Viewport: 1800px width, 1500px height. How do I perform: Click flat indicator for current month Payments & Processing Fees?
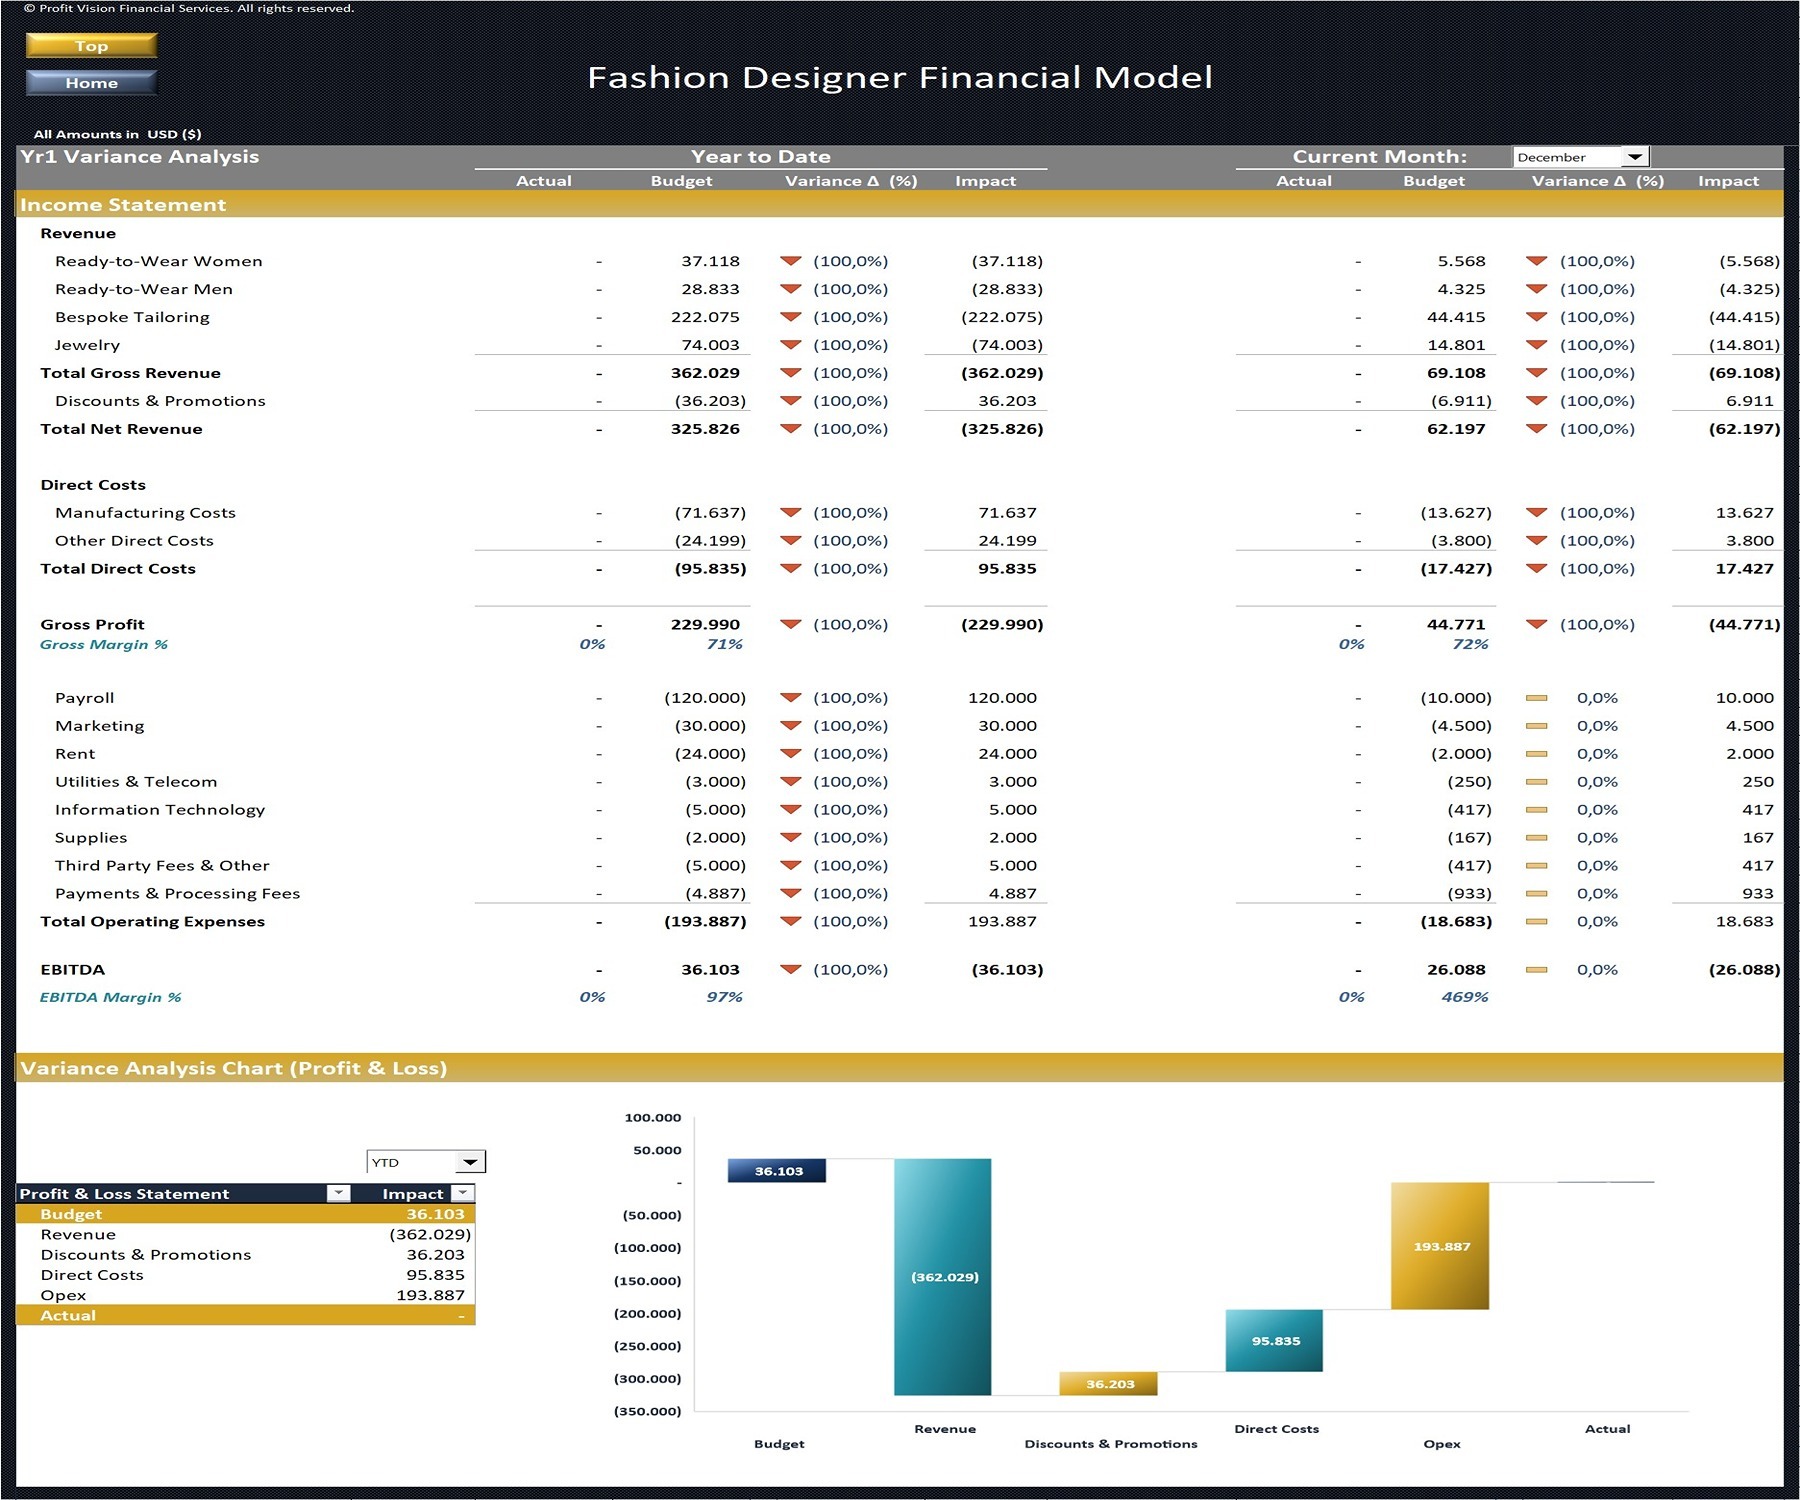pos(1537,894)
